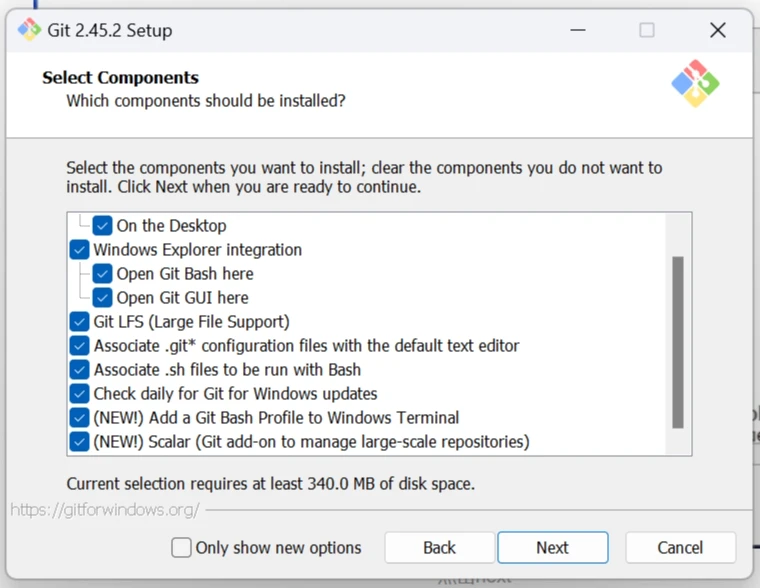The image size is (760, 588).
Task: Click the Git diamond logo in header
Action: pyautogui.click(x=695, y=84)
